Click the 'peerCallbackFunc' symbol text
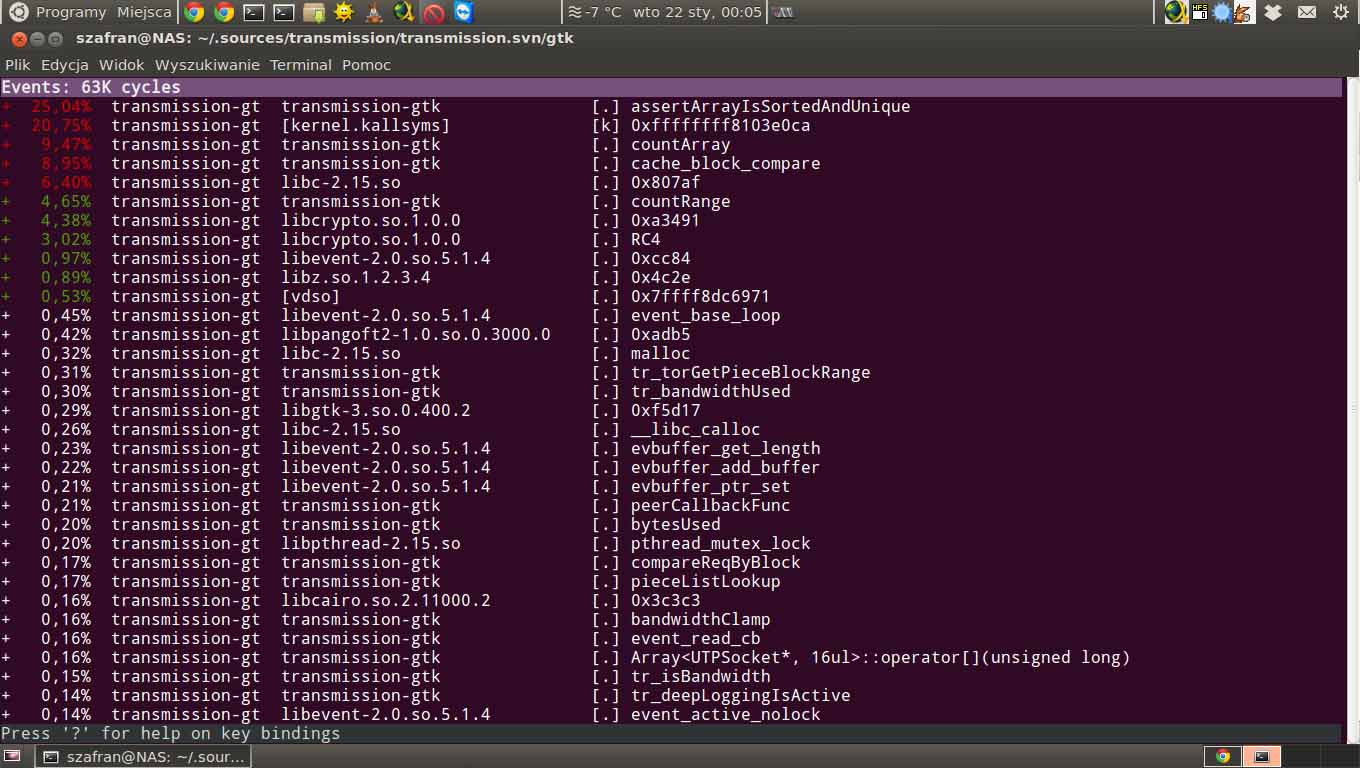Screen dimensions: 1360x768 tap(710, 505)
